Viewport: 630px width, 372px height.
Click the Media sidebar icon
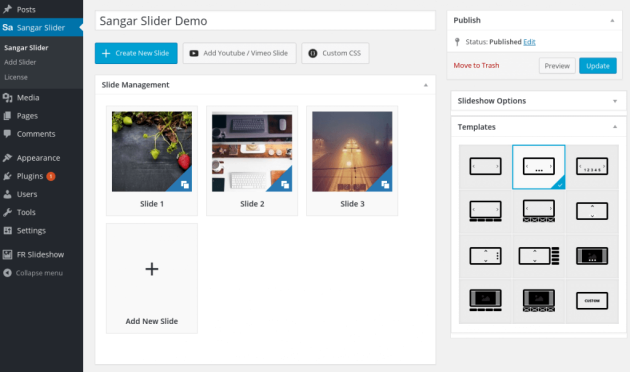pos(7,98)
